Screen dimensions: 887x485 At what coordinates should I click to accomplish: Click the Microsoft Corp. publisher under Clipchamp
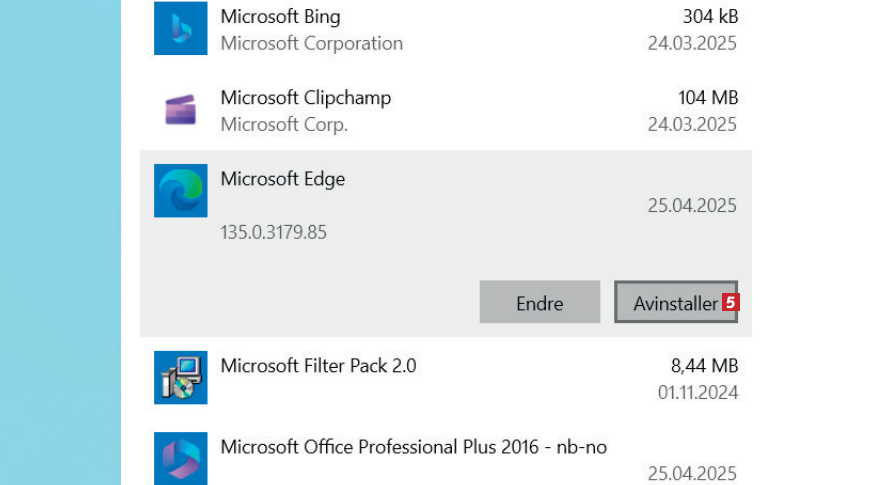[284, 125]
